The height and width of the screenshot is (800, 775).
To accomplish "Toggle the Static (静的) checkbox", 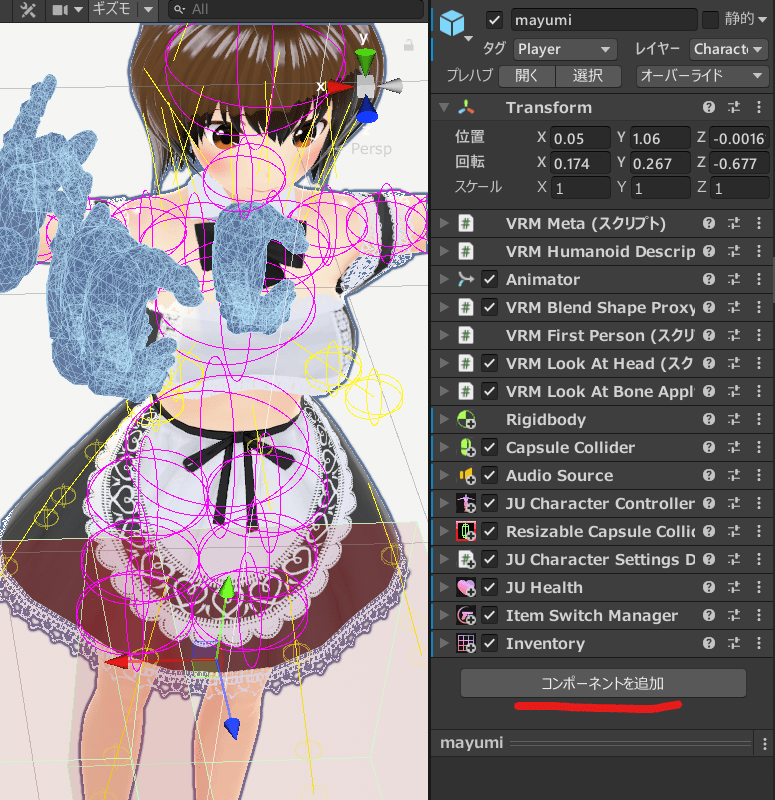I will coord(710,20).
